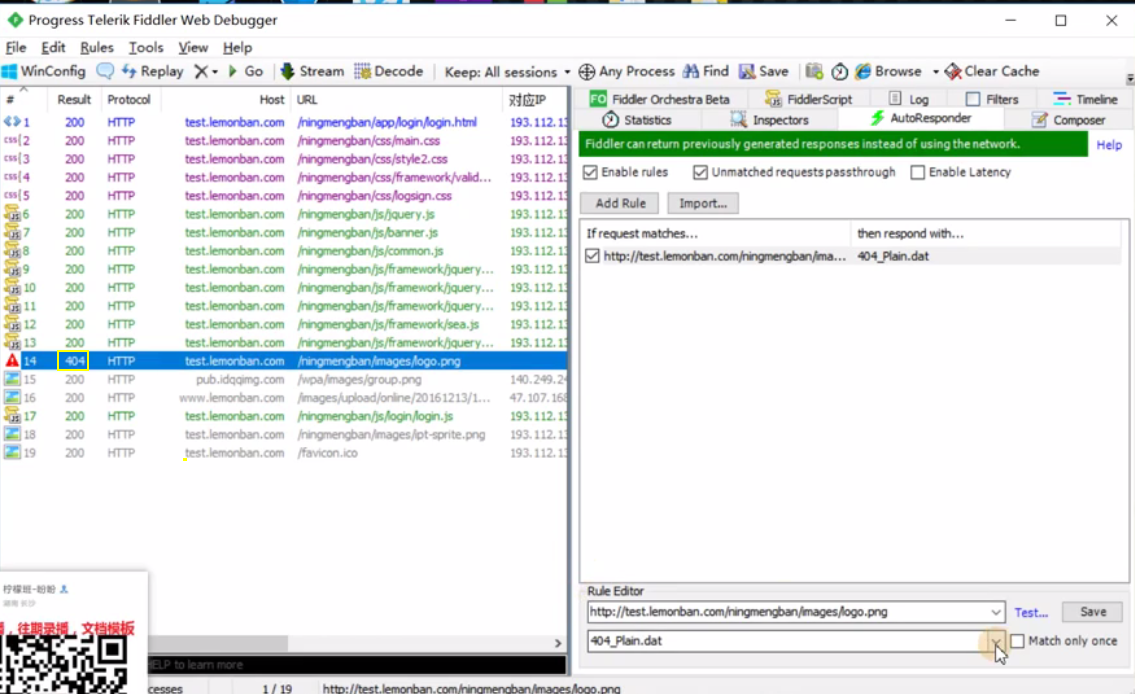Expand the Browse dropdown arrow

pos(935,72)
